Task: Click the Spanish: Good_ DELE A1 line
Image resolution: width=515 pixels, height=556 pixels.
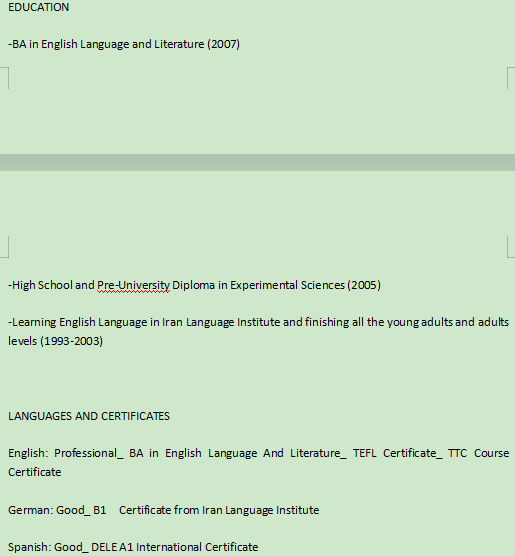Action: click(133, 547)
